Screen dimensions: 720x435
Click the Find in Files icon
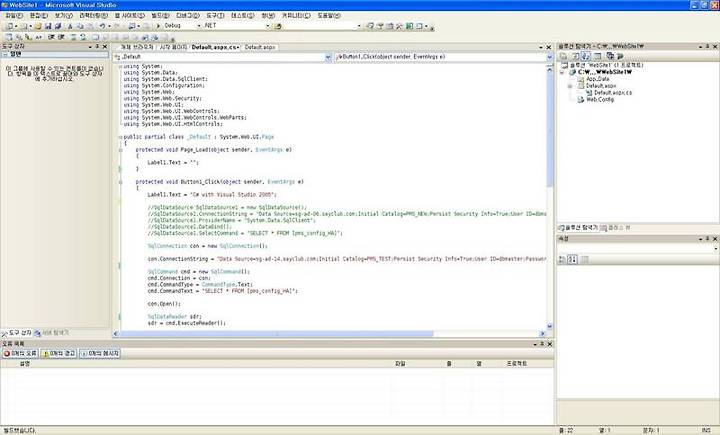(x=278, y=26)
